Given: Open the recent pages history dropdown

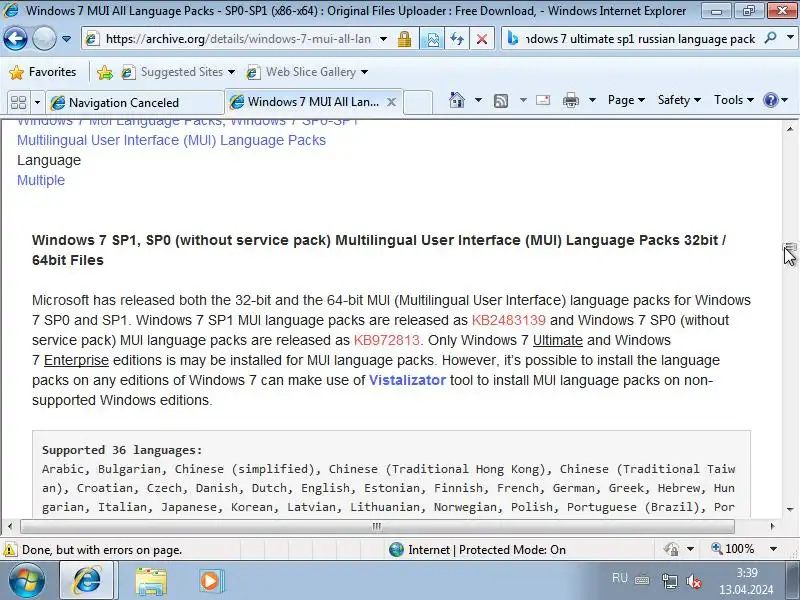Looking at the screenshot, I should (66, 39).
